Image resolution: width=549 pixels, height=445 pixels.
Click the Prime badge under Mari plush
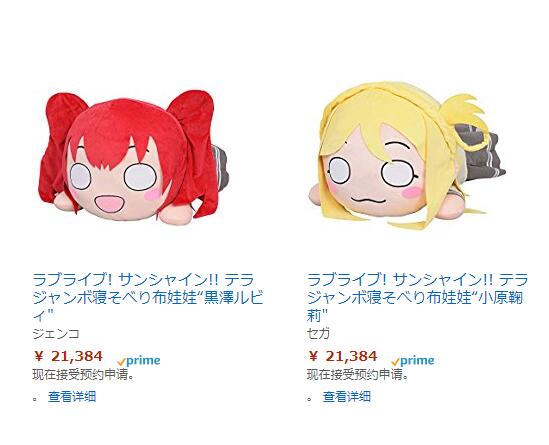413,361
